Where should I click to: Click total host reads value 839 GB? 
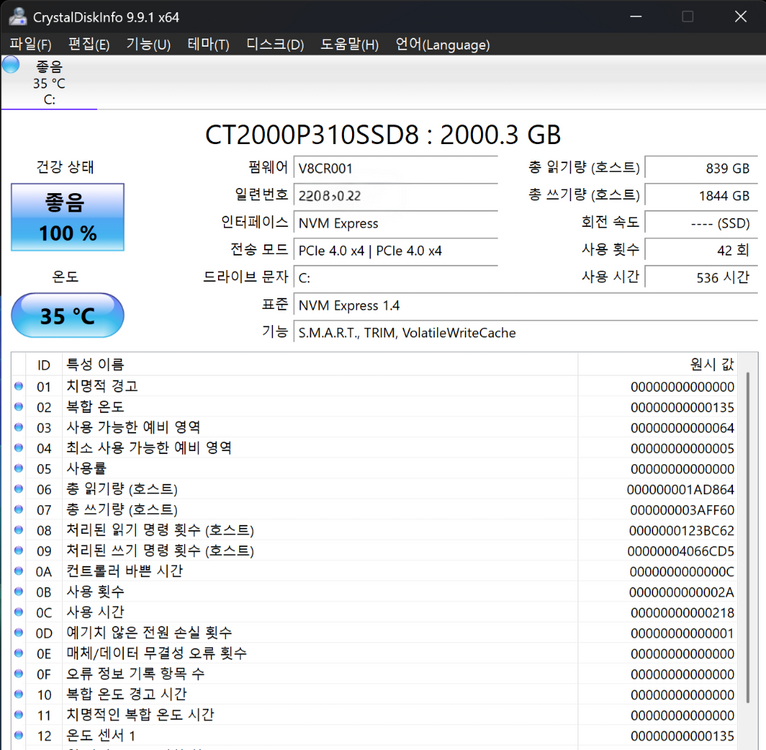point(702,168)
